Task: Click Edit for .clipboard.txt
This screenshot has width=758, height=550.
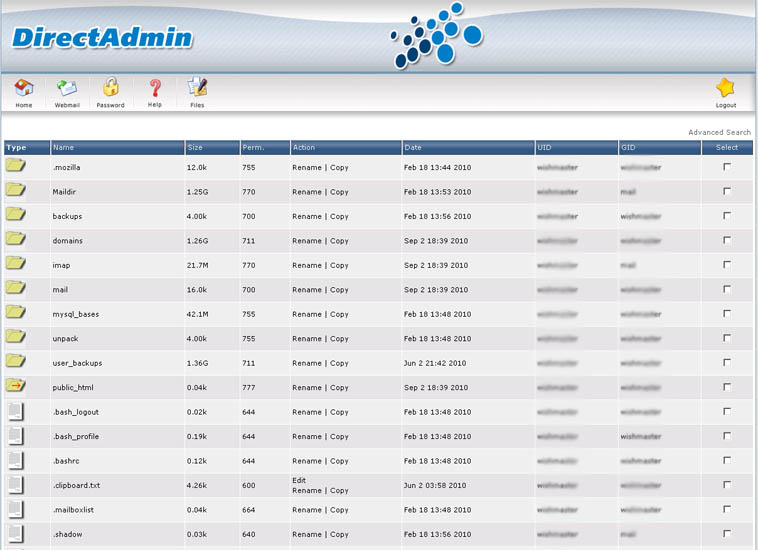Action: coord(299,480)
